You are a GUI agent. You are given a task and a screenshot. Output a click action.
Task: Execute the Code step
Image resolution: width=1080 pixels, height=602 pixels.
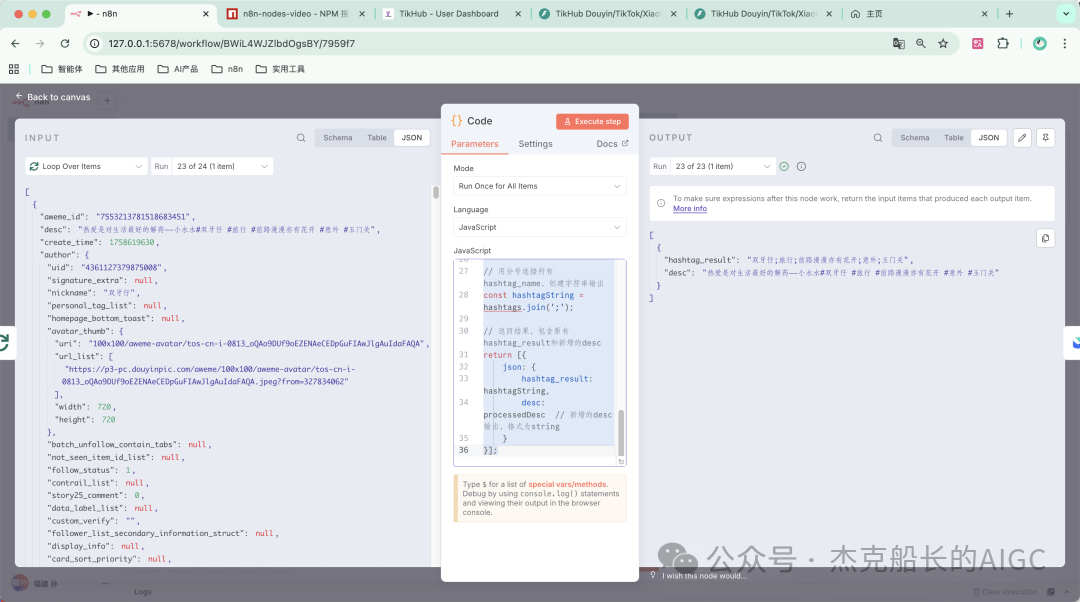click(592, 121)
